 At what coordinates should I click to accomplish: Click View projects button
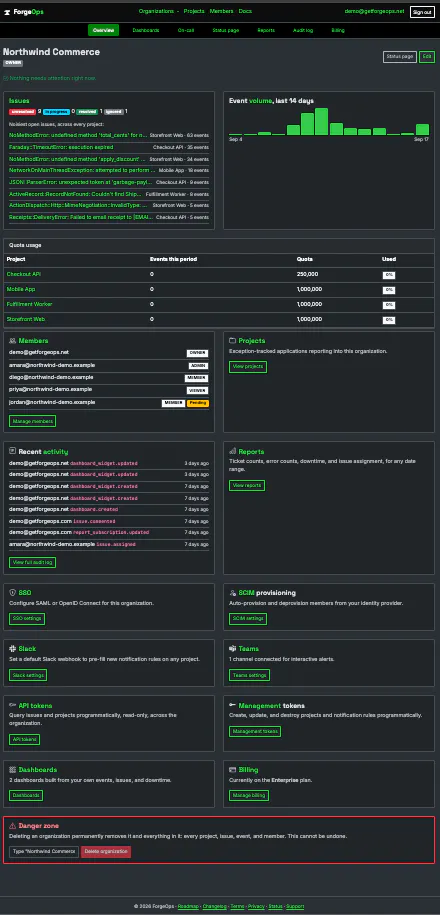coord(248,367)
